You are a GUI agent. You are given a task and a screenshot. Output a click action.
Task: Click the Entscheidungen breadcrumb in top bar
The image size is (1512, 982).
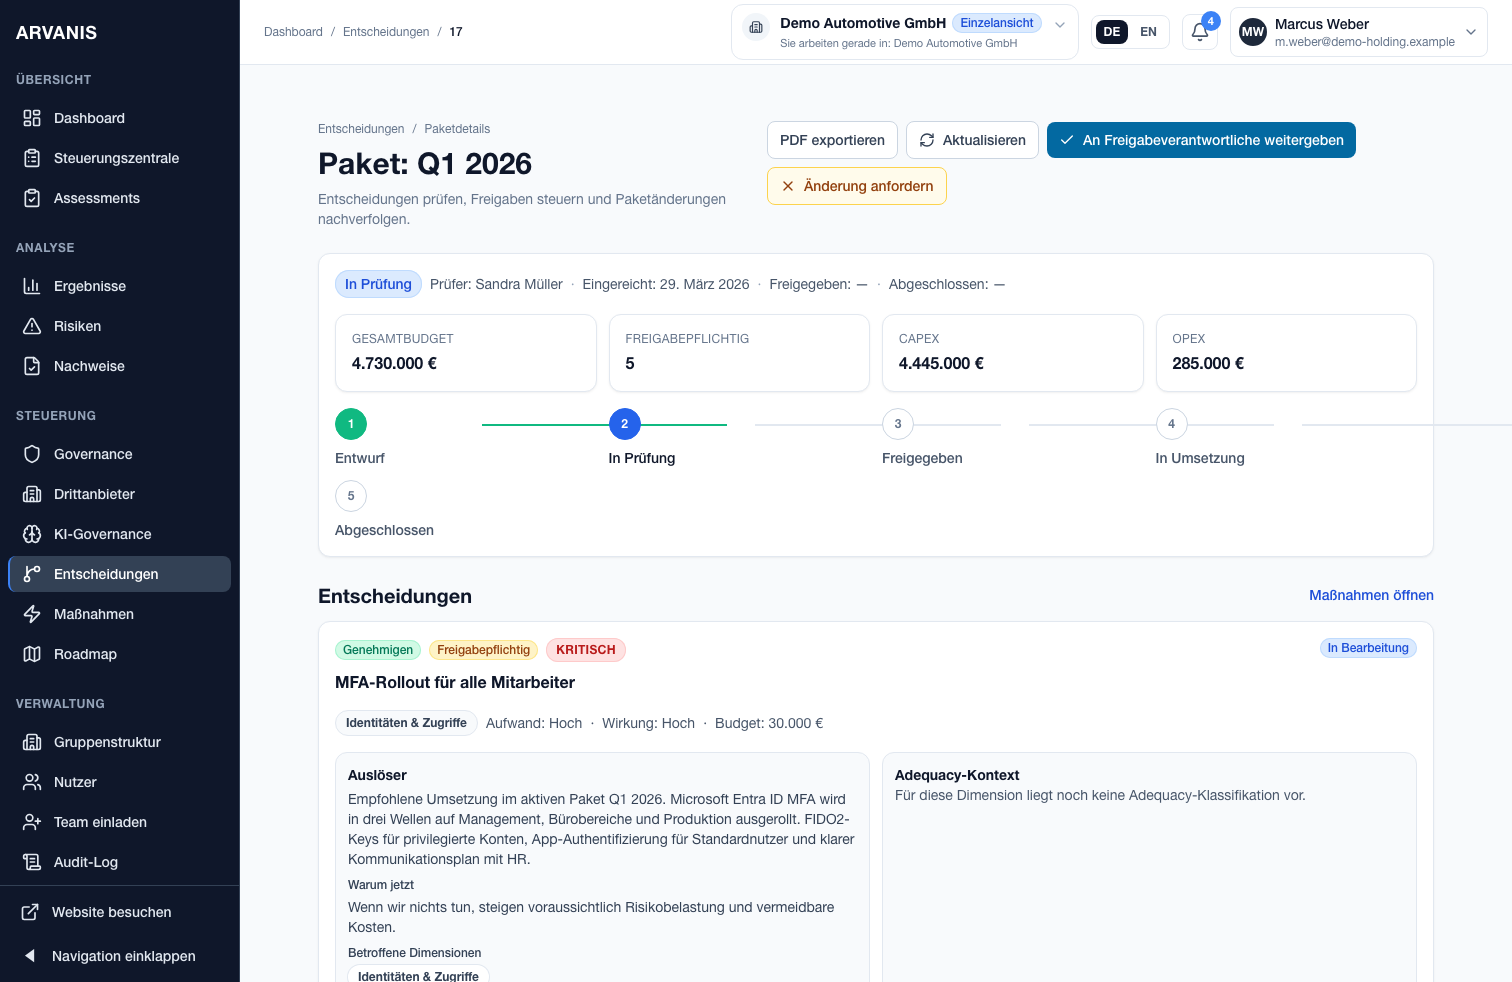(x=386, y=32)
